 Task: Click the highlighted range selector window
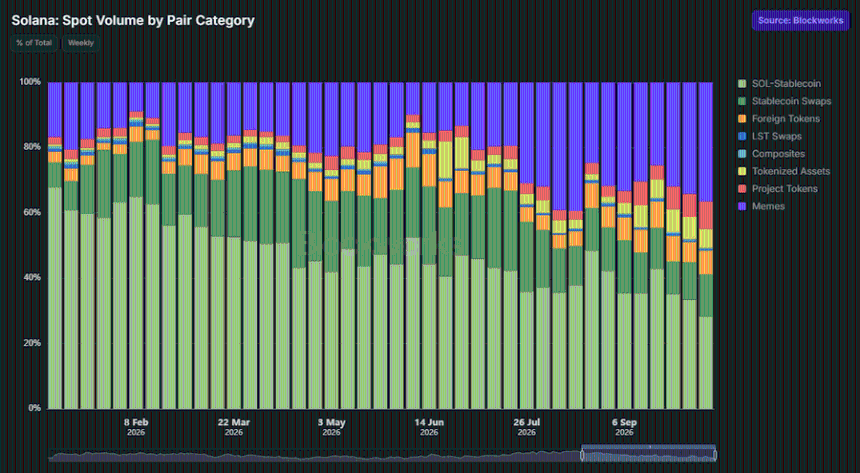tap(649, 453)
